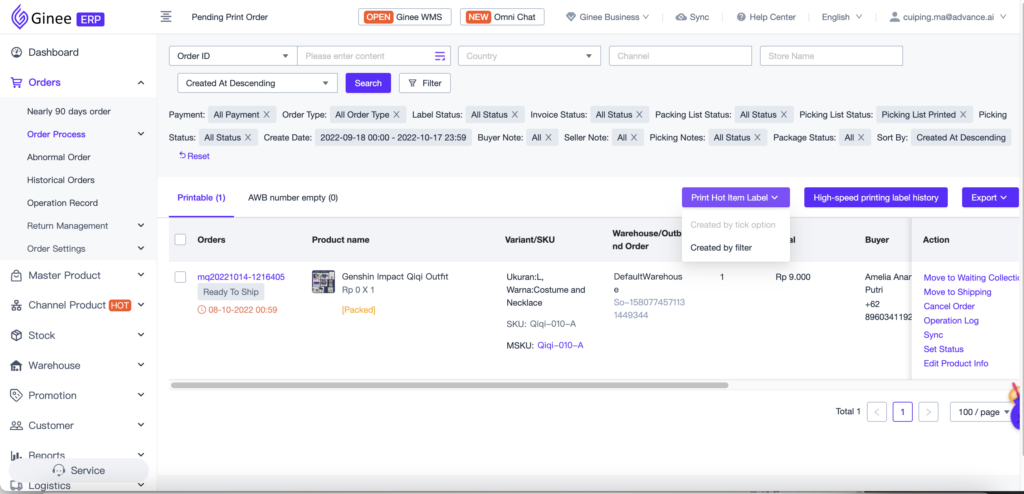Open the English language dropdown
The width and height of the screenshot is (1024, 494).
coord(842,17)
